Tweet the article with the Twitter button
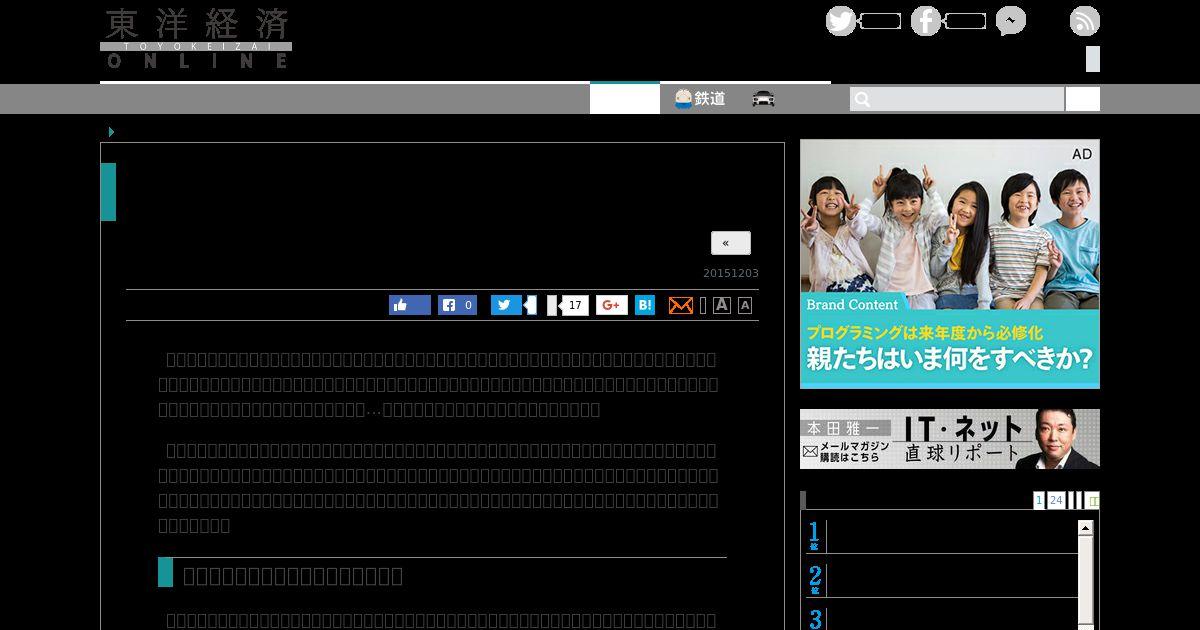The height and width of the screenshot is (630, 1200). pyautogui.click(x=507, y=305)
